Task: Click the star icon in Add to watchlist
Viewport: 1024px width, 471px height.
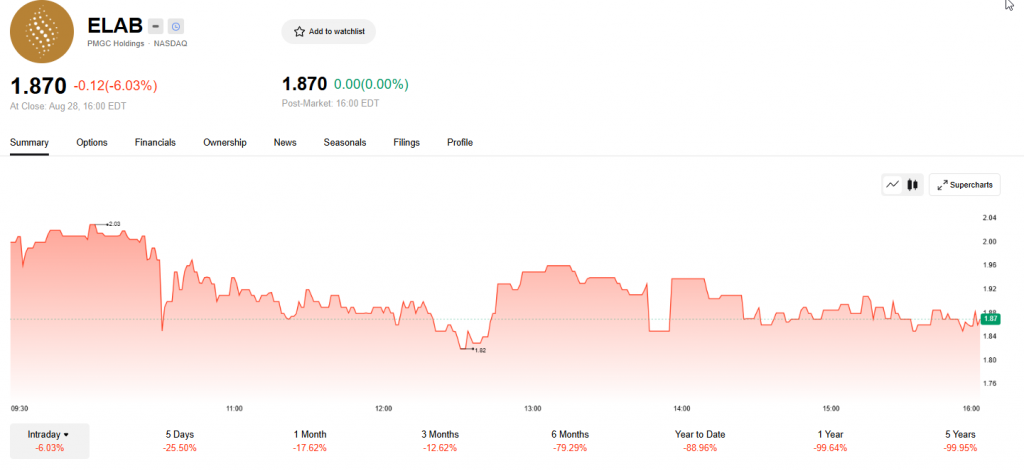Action: [x=299, y=31]
